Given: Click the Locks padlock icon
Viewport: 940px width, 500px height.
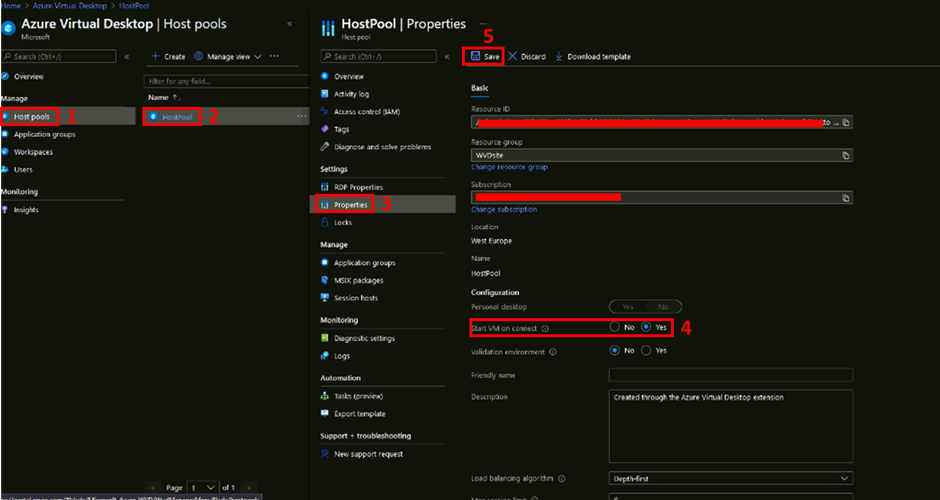Looking at the screenshot, I should click(x=325, y=222).
